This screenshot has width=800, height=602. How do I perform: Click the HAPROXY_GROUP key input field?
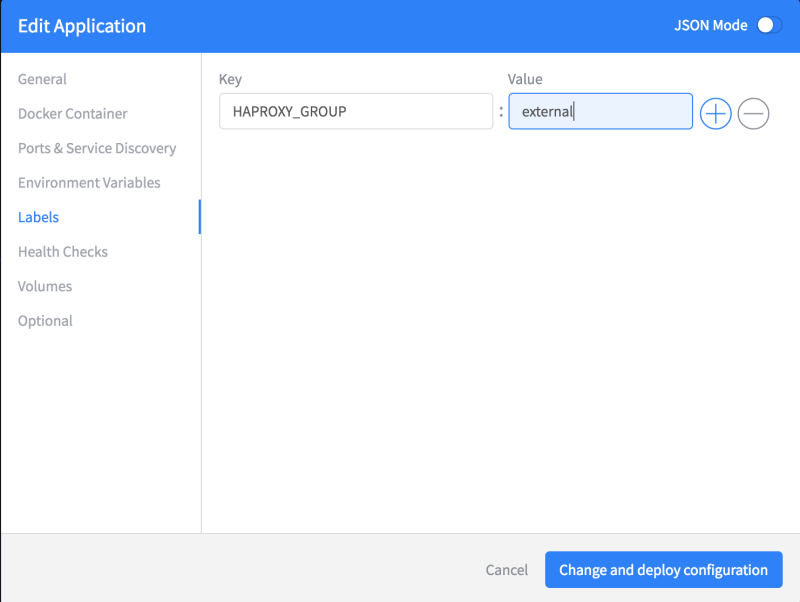pos(356,112)
